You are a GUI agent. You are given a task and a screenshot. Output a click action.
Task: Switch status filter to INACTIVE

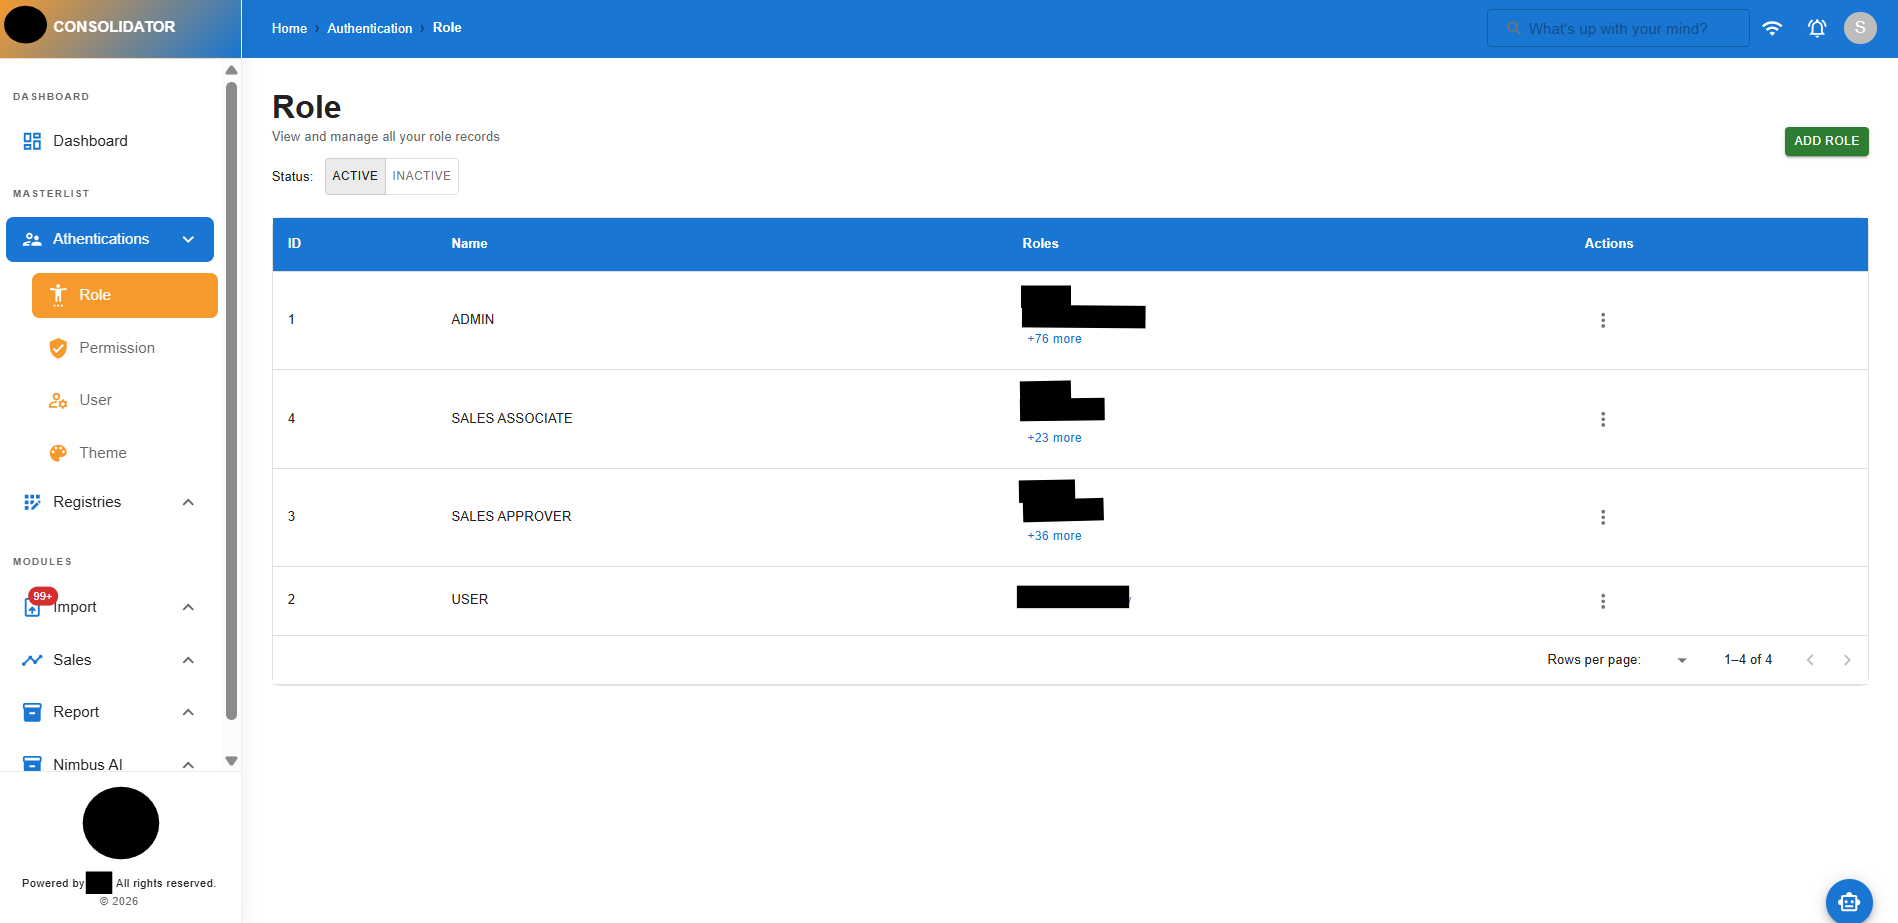click(421, 176)
